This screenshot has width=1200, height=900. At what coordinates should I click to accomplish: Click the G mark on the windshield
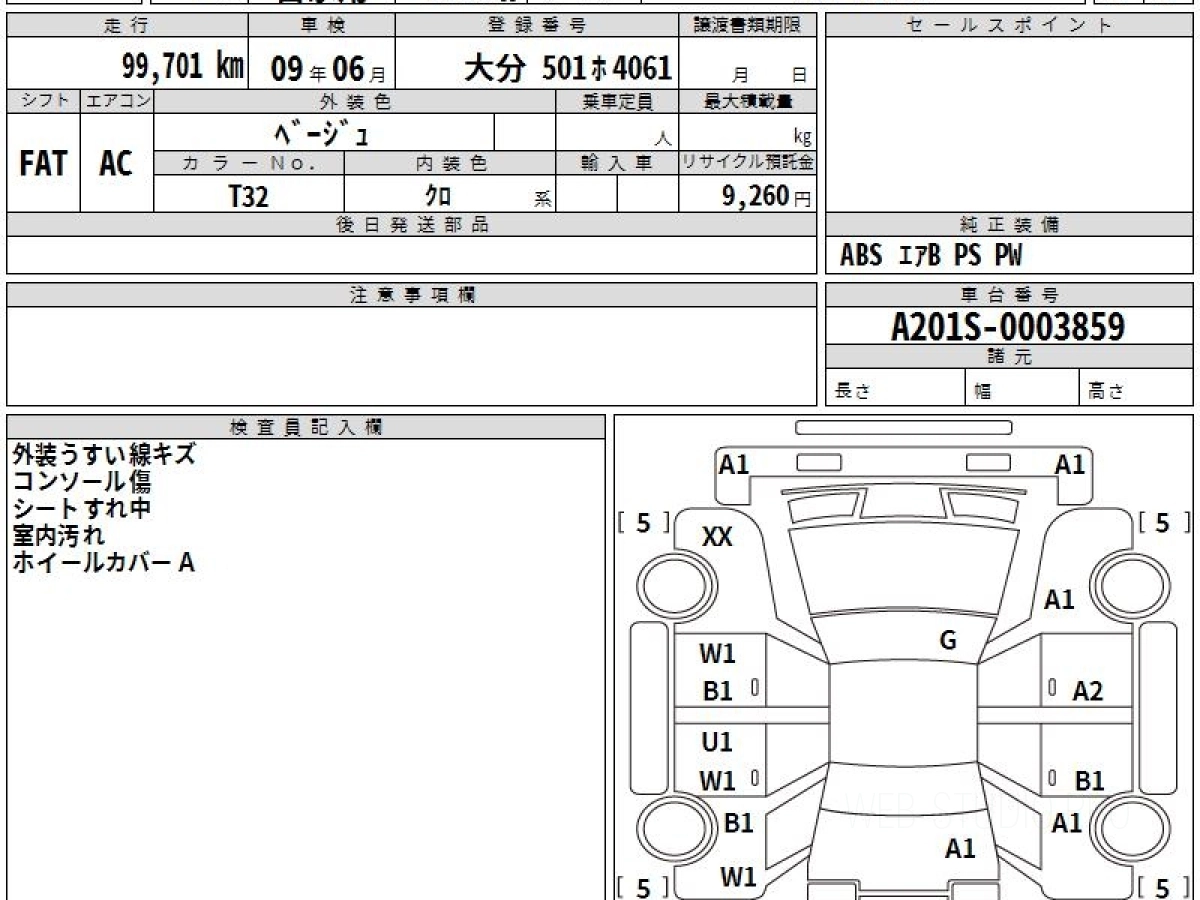pyautogui.click(x=948, y=641)
